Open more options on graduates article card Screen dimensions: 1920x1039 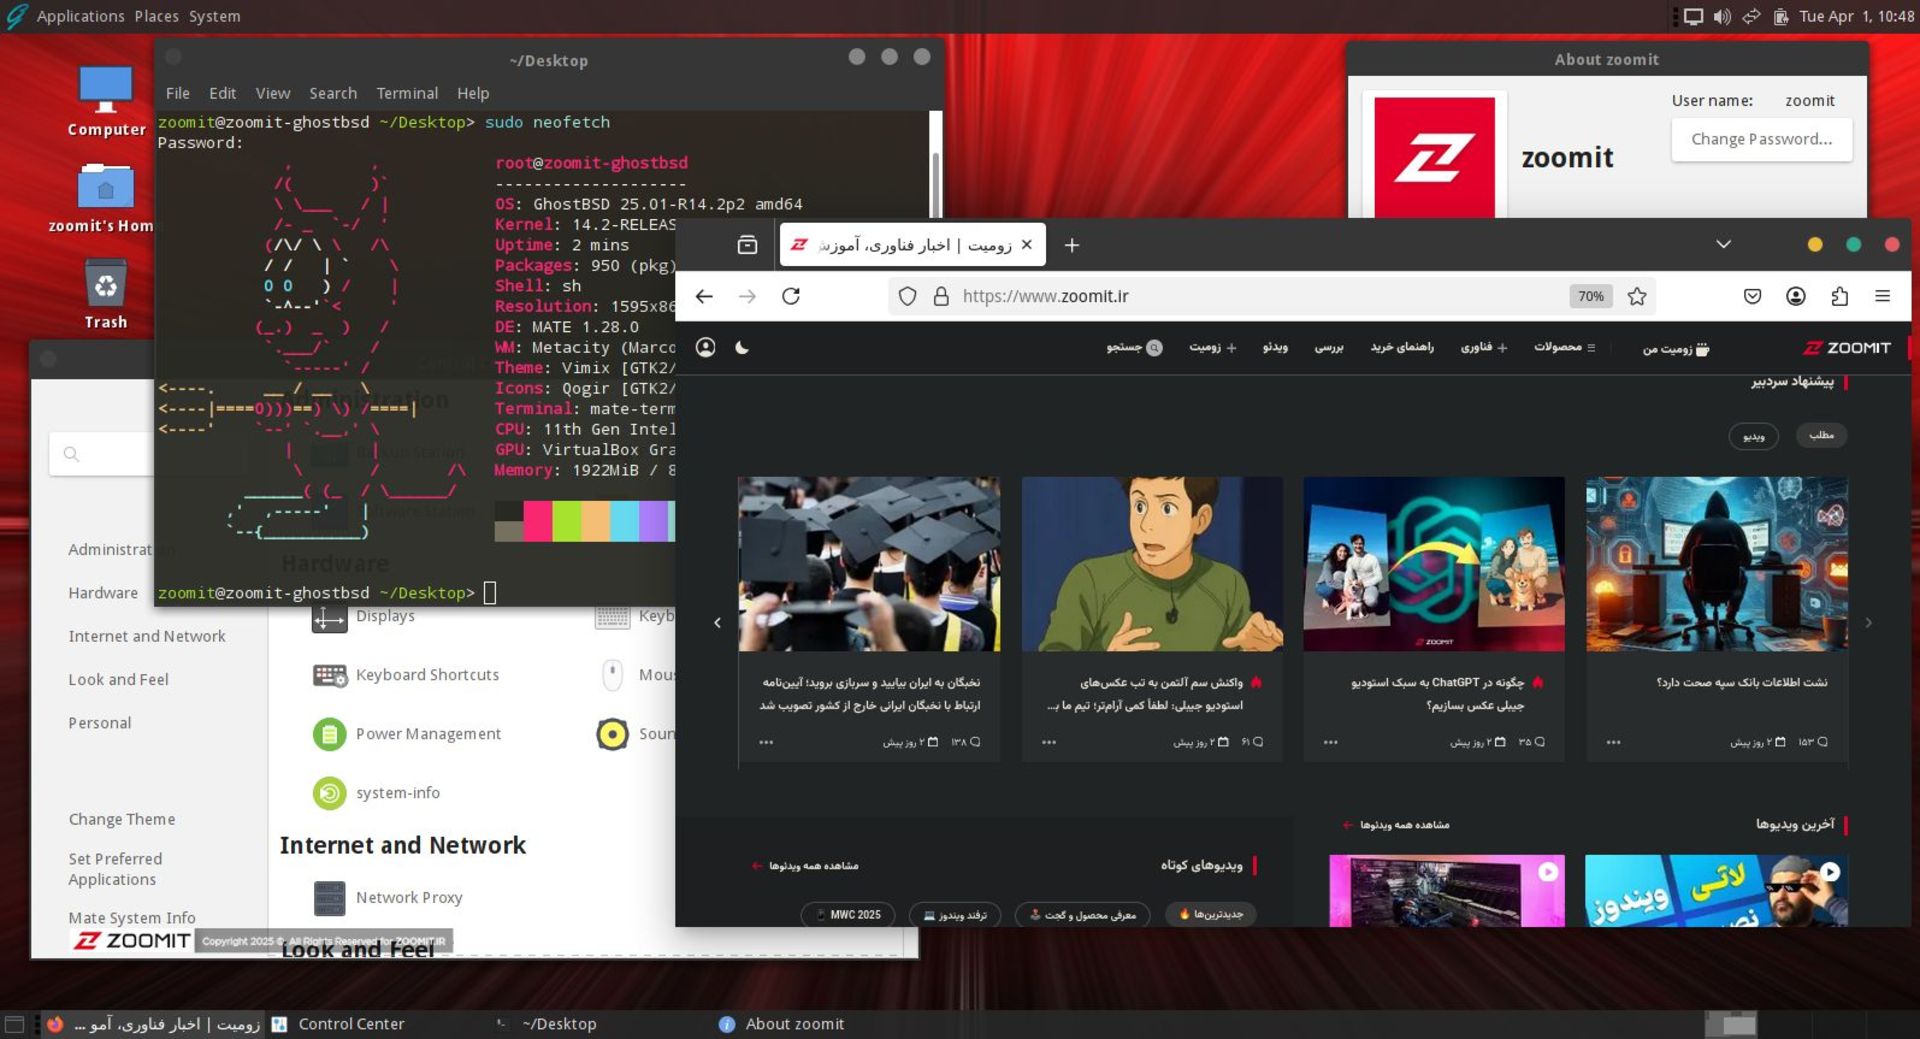(x=766, y=742)
